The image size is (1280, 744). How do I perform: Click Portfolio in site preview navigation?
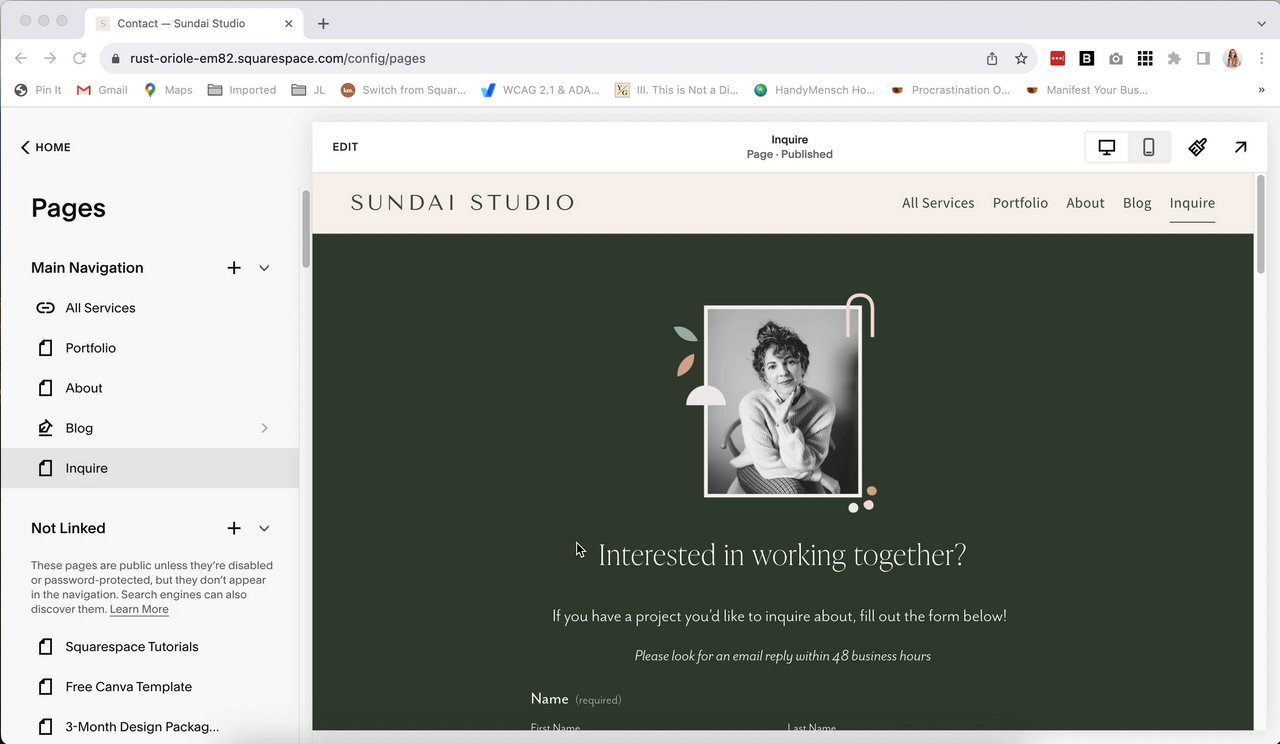1020,203
